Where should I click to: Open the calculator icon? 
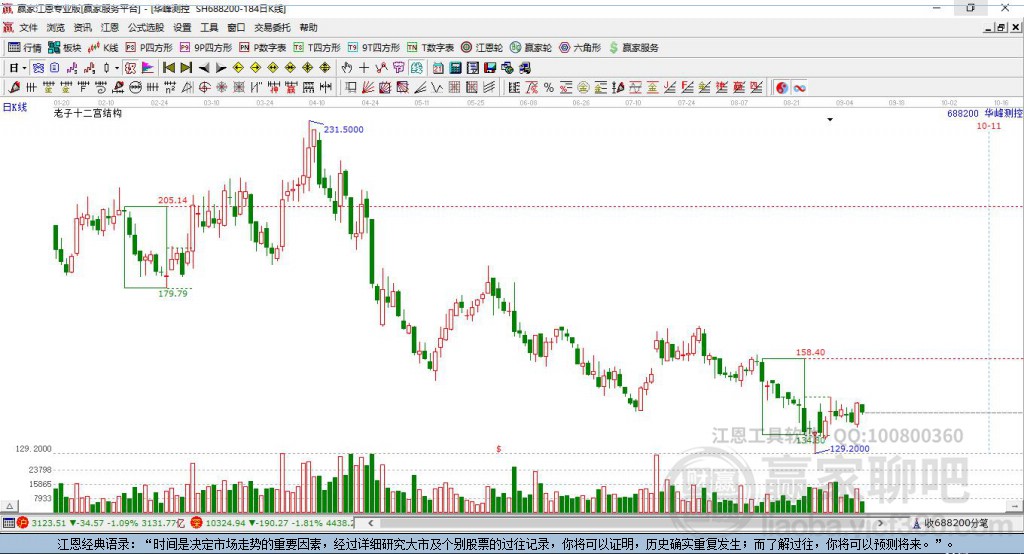click(456, 68)
